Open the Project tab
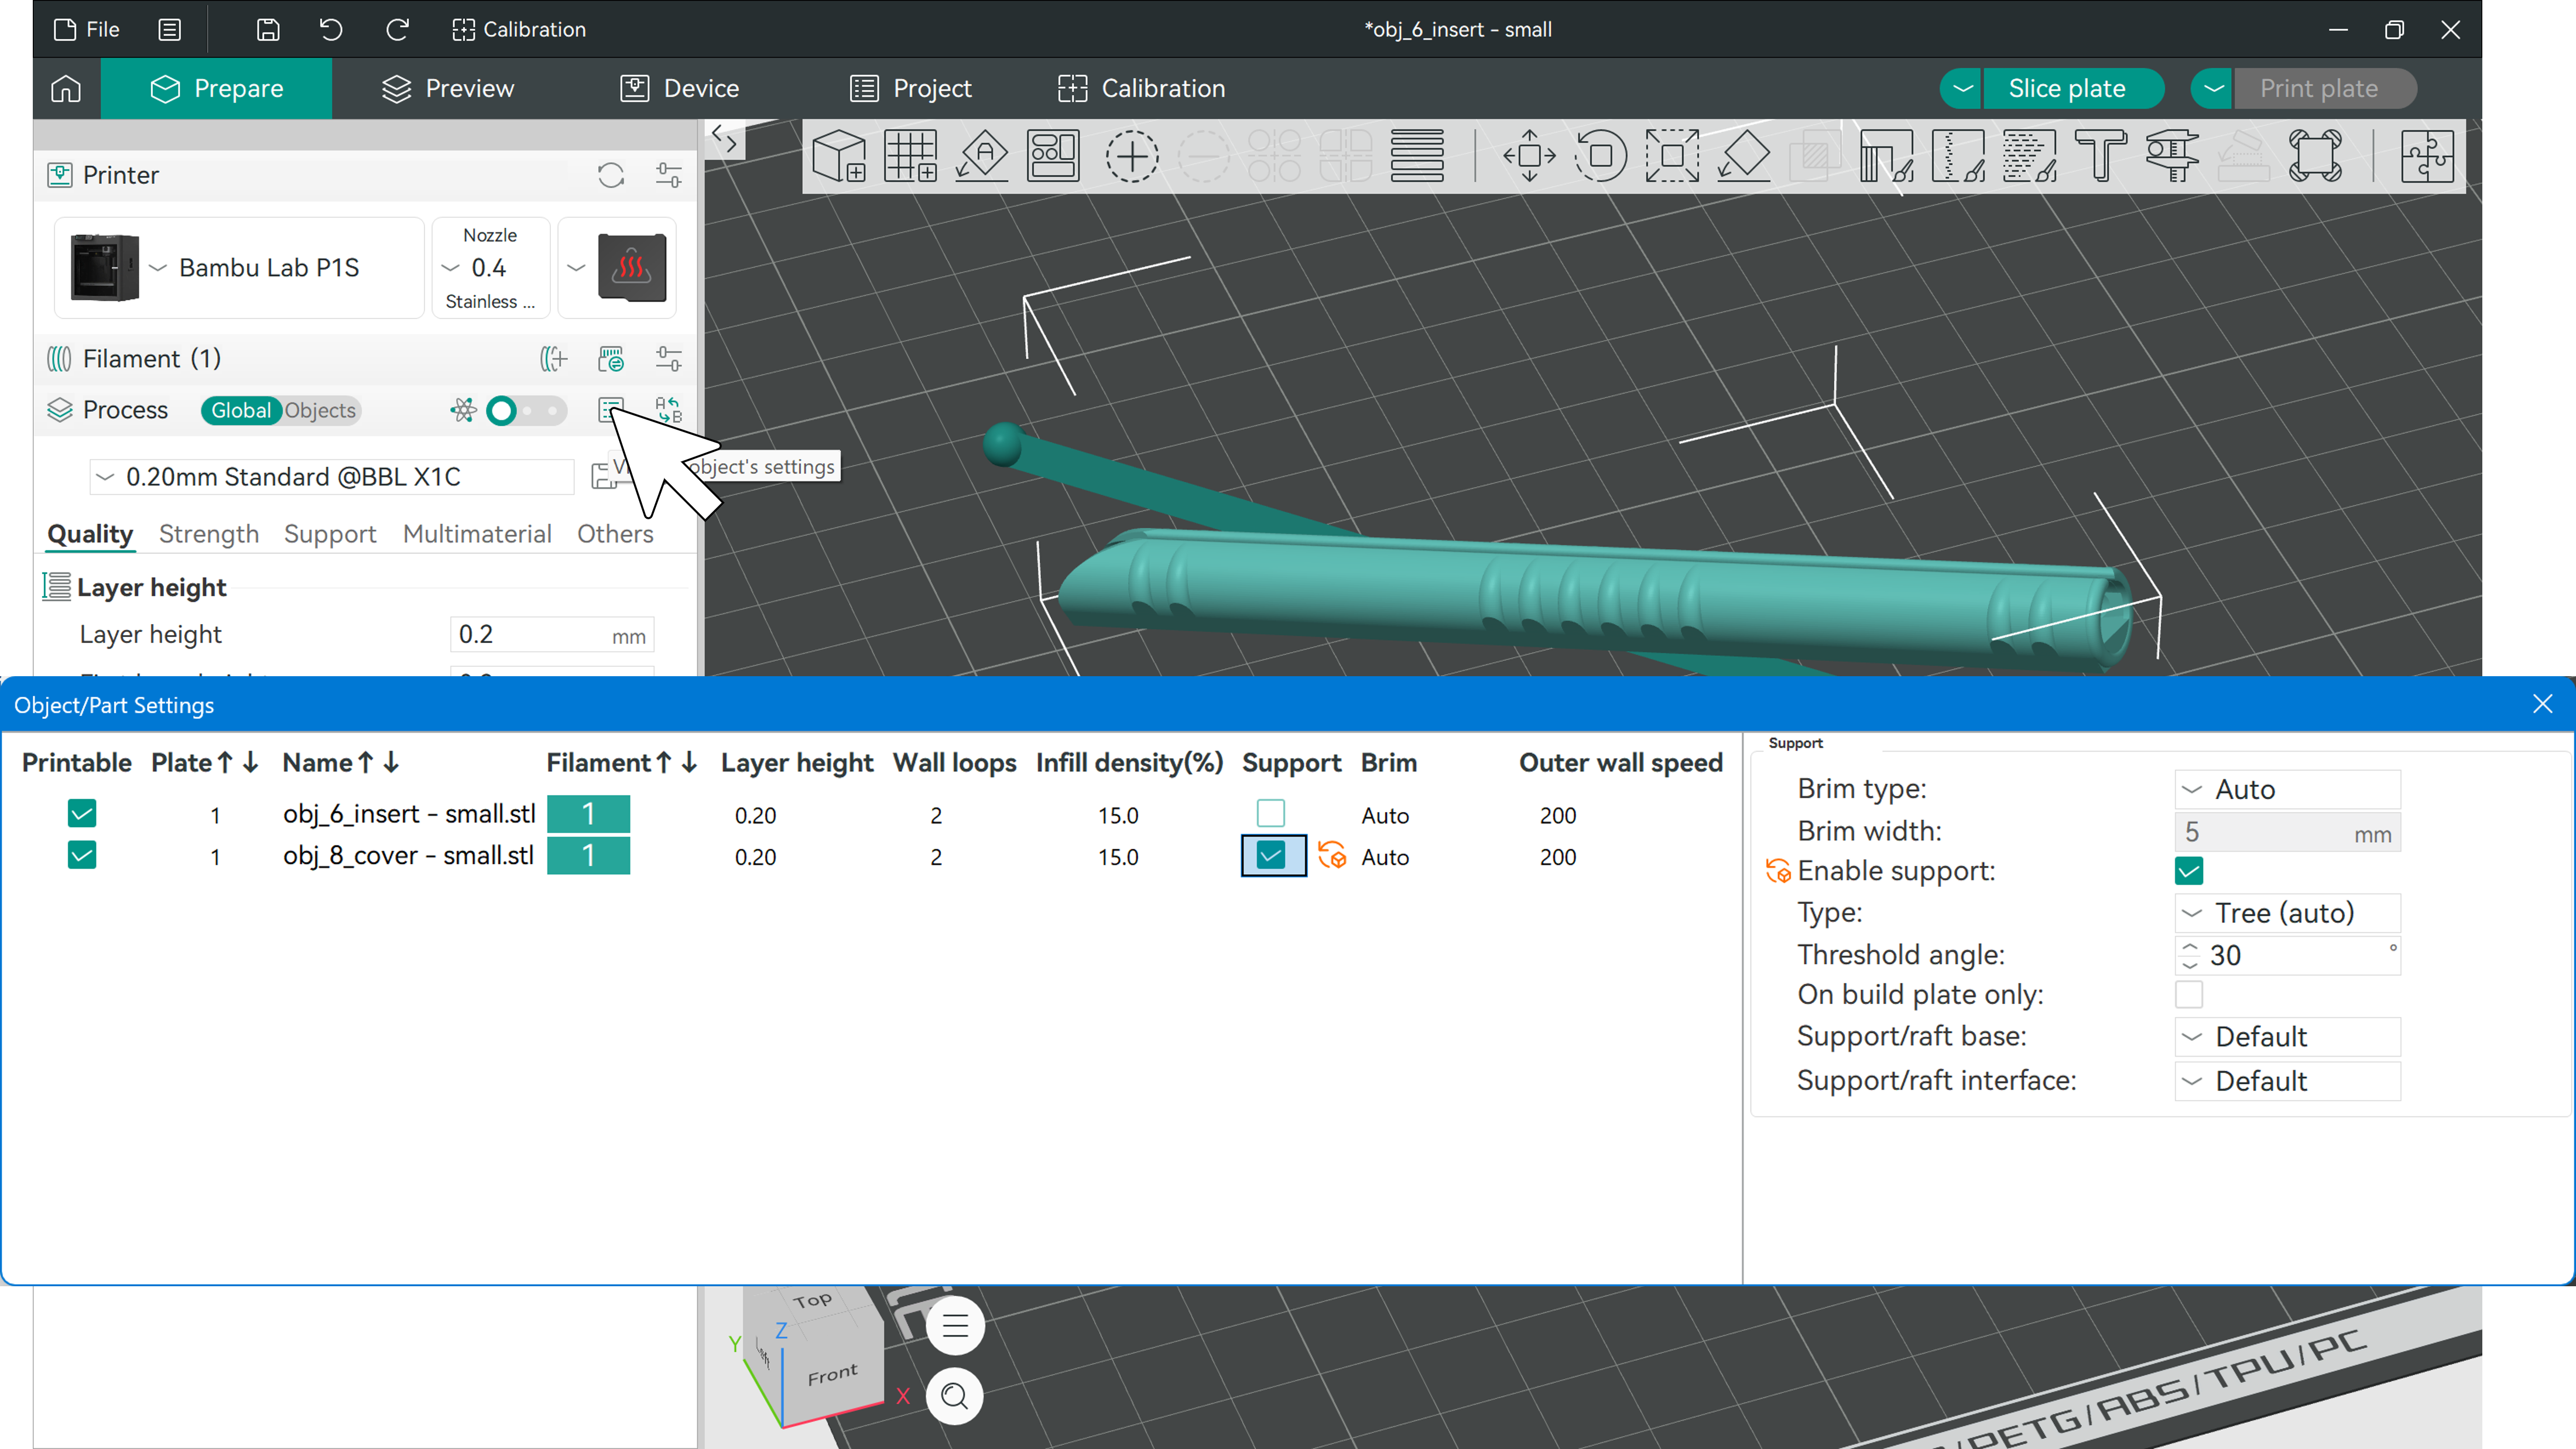 pyautogui.click(x=911, y=88)
